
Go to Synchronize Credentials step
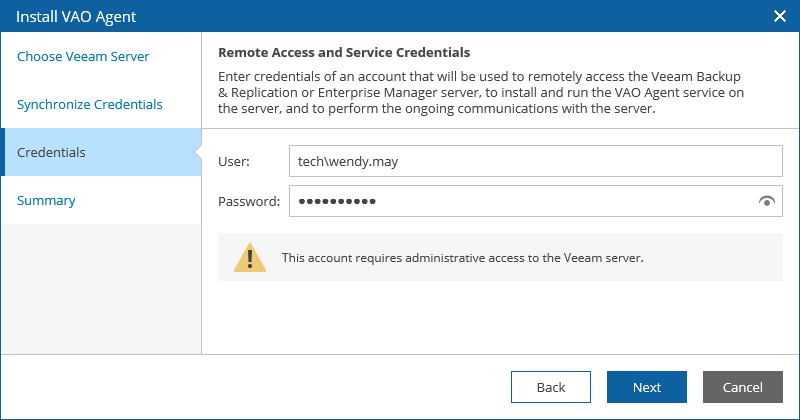(89, 104)
